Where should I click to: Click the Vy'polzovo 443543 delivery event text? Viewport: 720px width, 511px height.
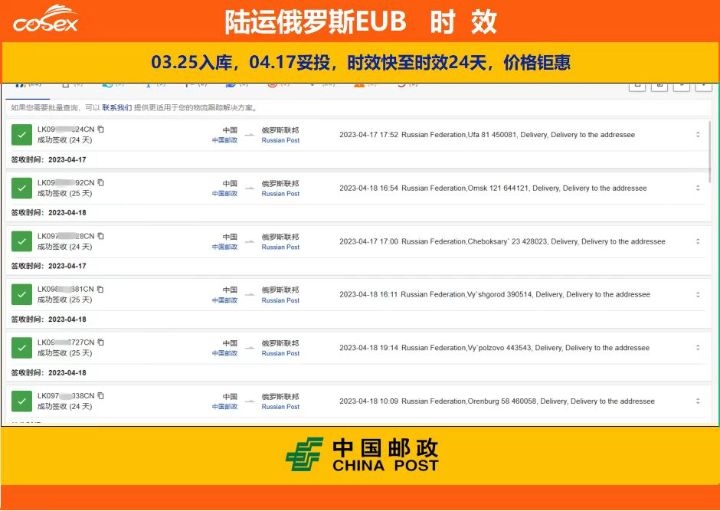click(x=495, y=348)
